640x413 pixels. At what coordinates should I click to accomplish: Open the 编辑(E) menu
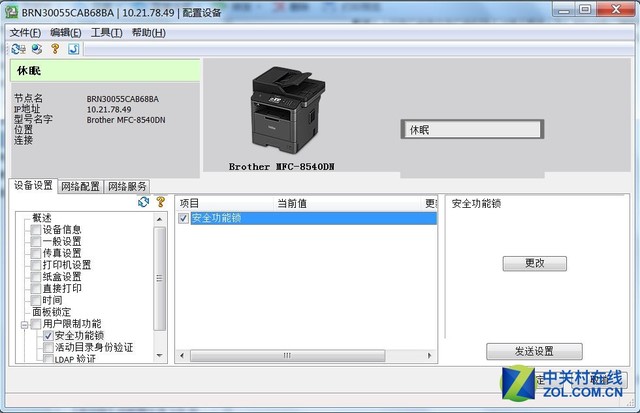point(66,33)
